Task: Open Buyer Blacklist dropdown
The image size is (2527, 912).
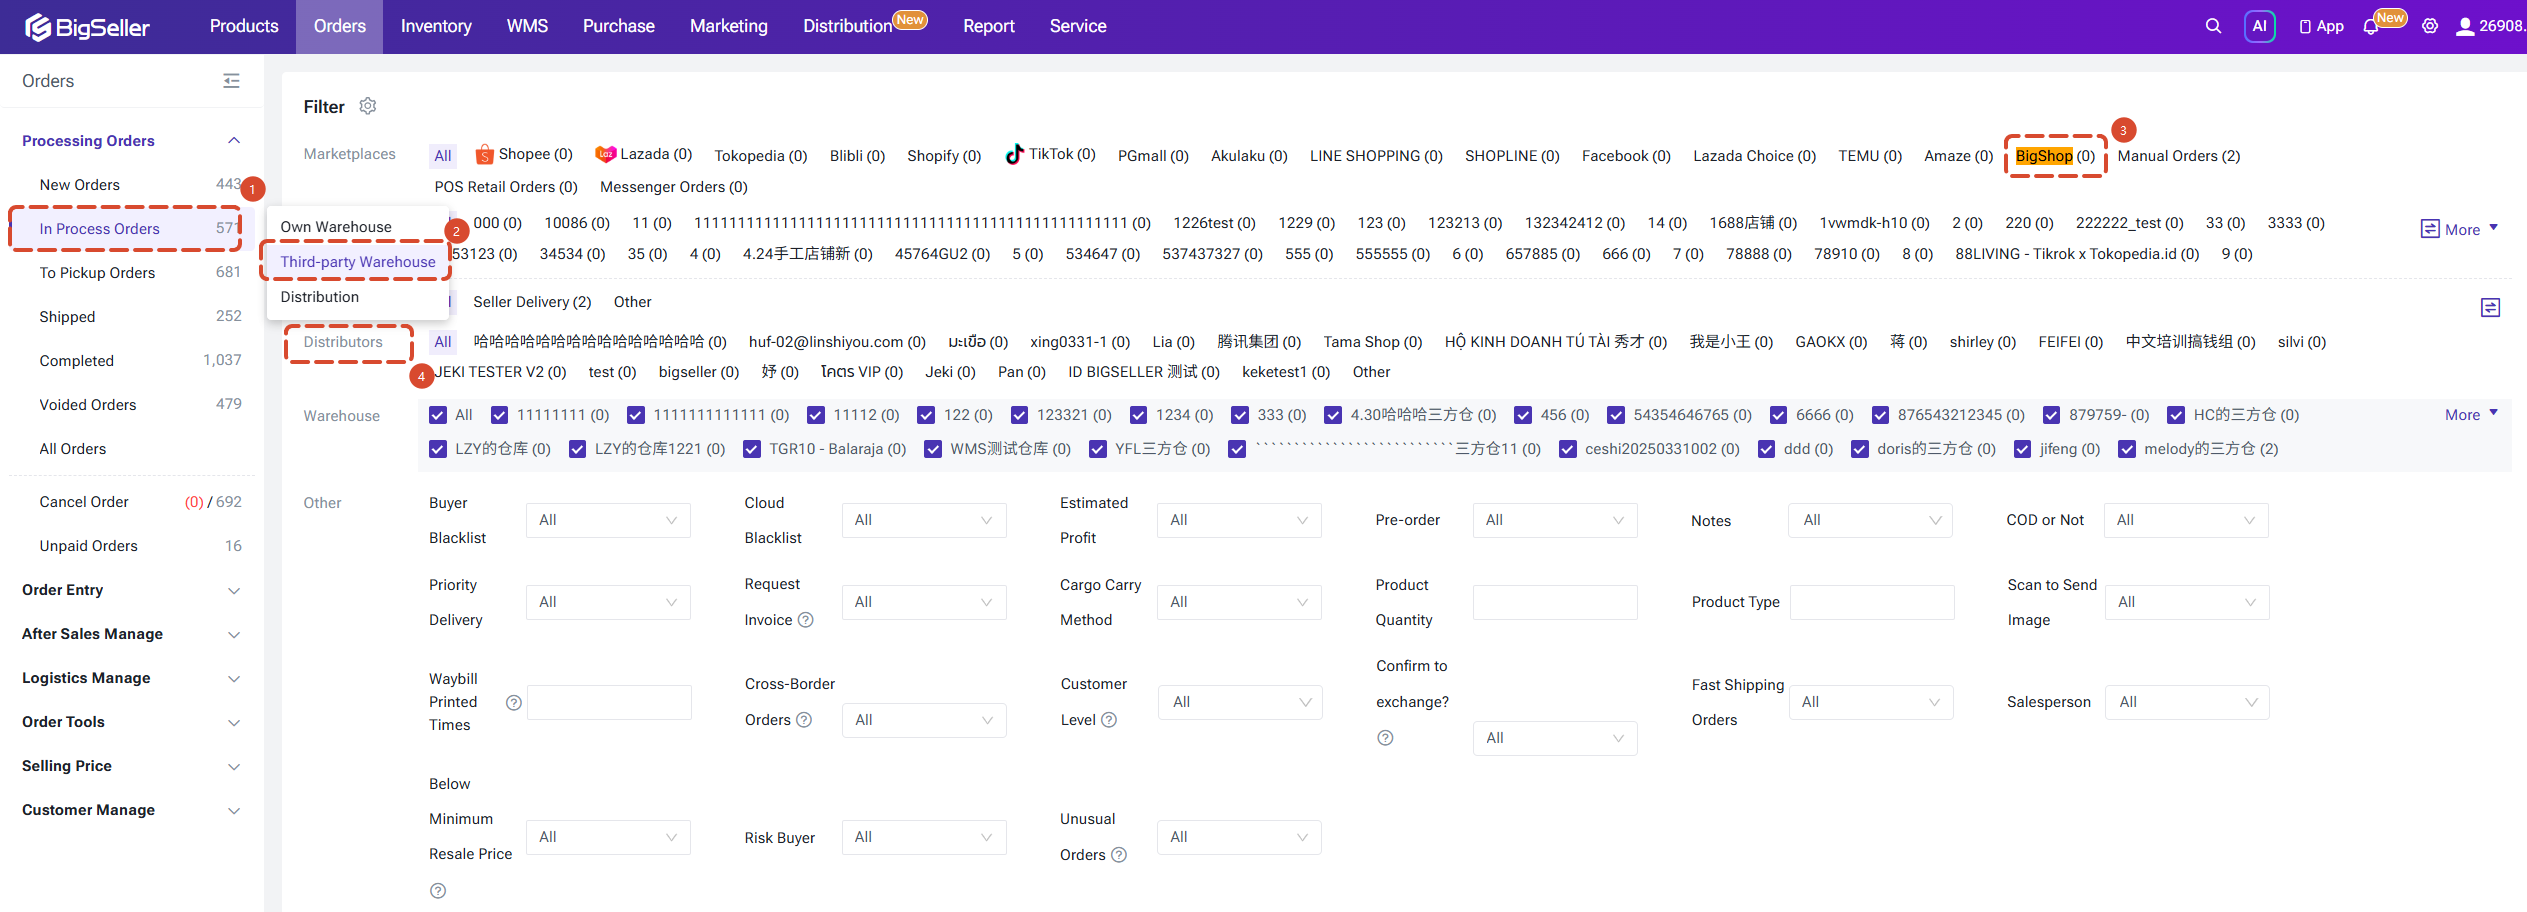Action: coord(608,520)
